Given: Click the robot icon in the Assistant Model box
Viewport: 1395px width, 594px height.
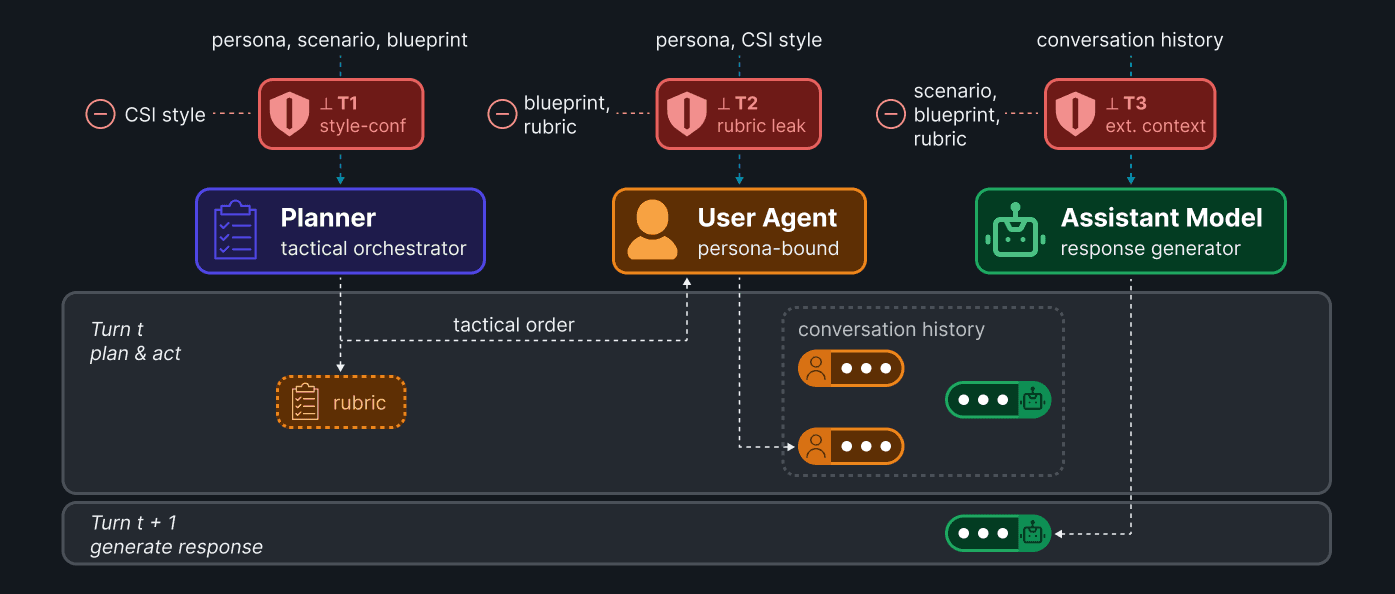Looking at the screenshot, I should [x=1016, y=230].
